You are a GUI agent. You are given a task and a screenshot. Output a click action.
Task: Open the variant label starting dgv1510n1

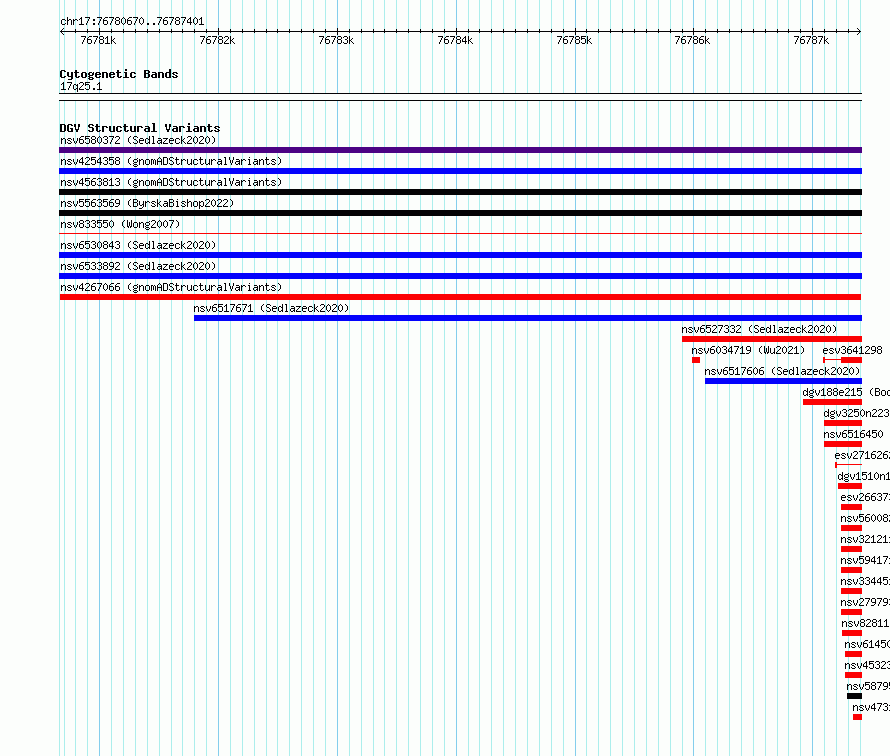863,476
